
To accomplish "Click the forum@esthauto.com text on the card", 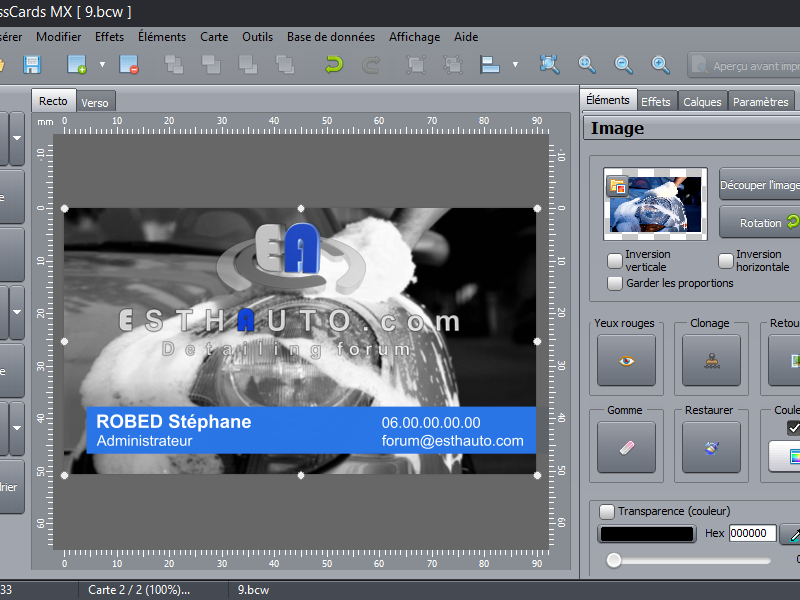I will [453, 441].
